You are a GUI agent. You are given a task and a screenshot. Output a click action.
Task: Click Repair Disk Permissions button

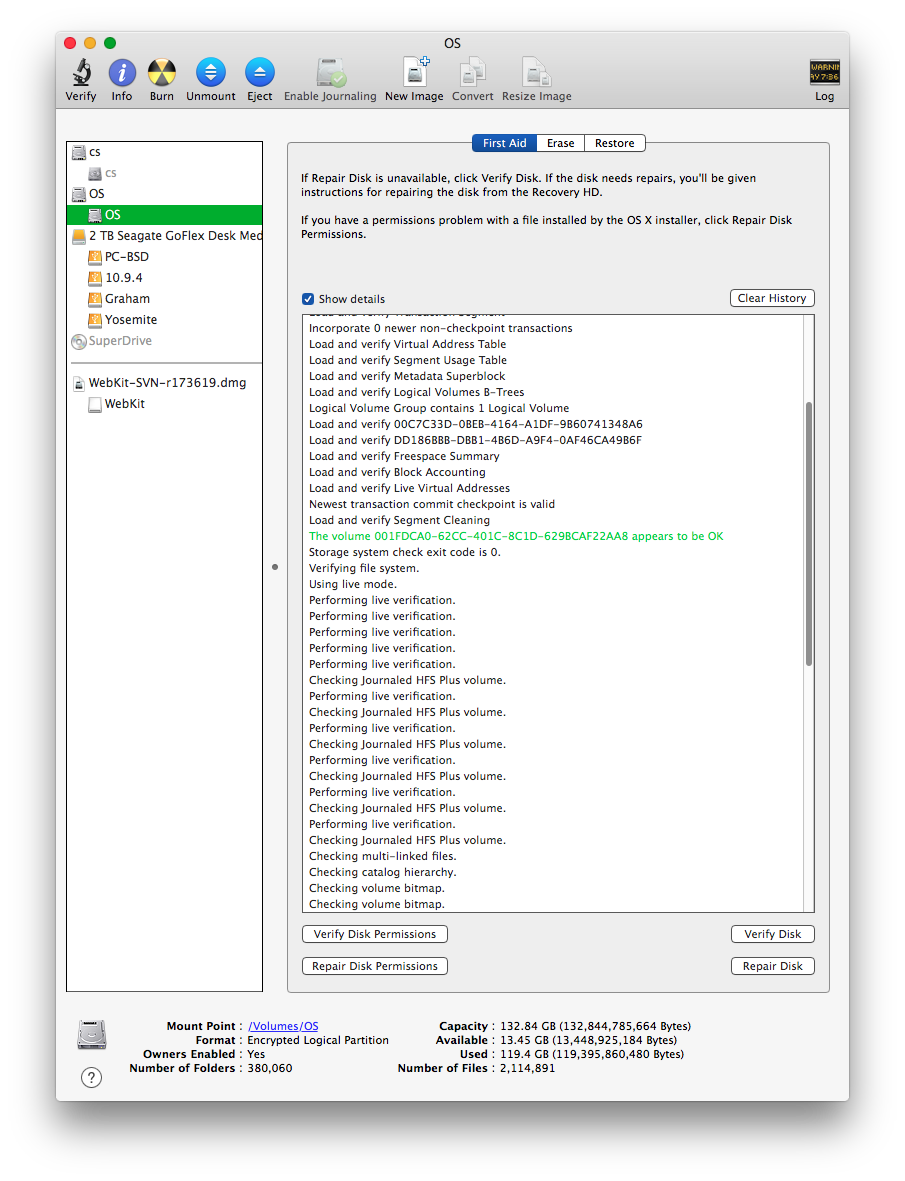[x=375, y=966]
